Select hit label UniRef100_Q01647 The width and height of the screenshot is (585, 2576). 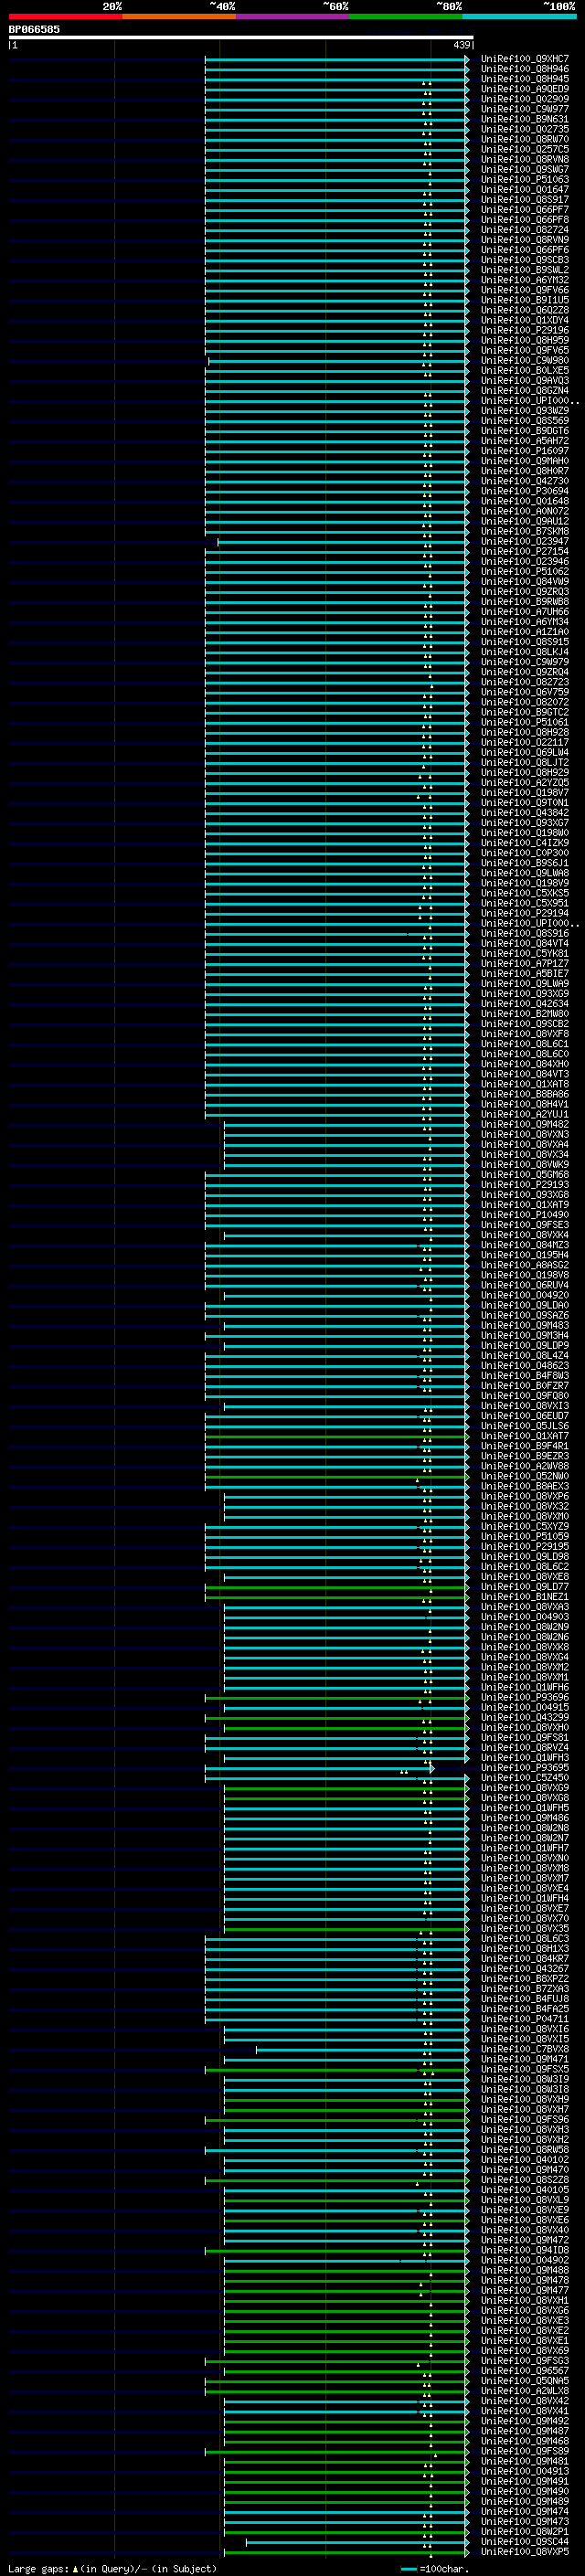(525, 189)
